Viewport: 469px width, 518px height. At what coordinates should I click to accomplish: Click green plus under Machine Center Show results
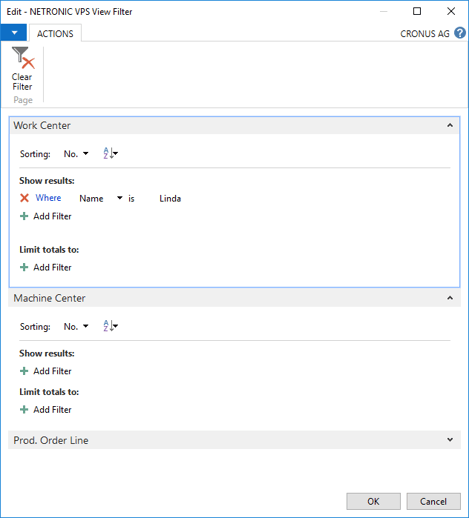(24, 371)
